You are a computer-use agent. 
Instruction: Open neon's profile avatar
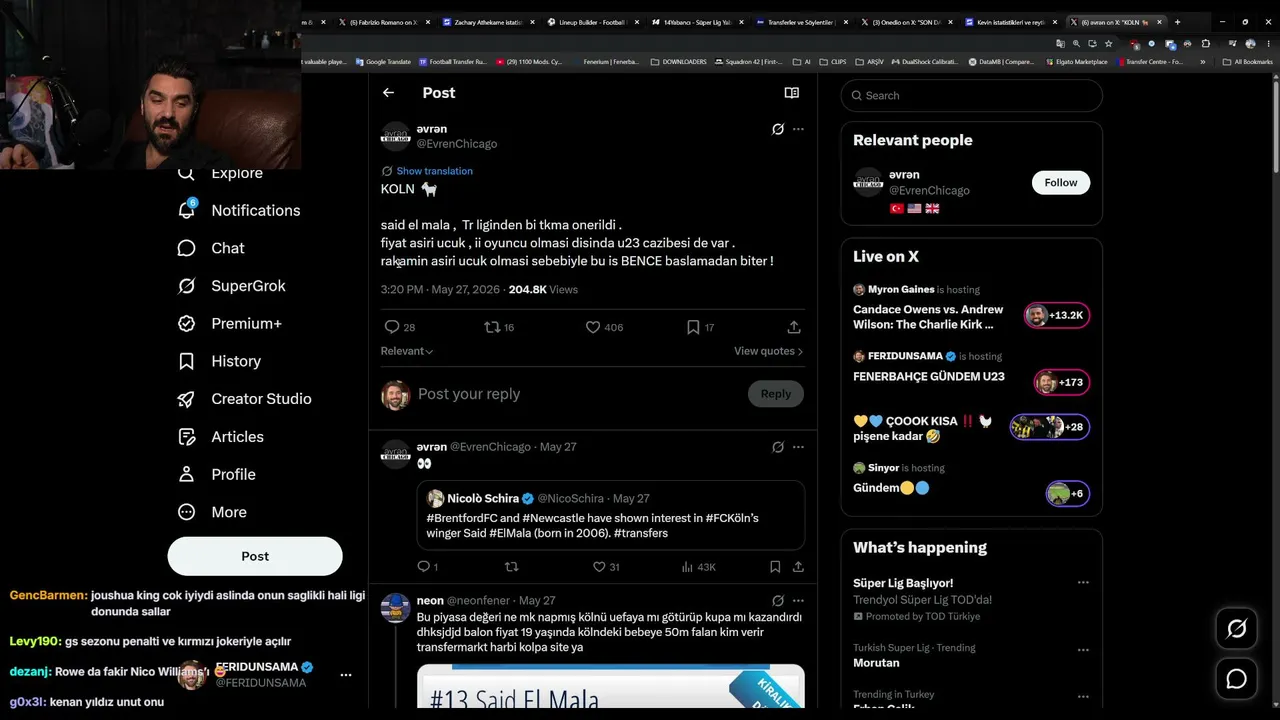point(396,608)
